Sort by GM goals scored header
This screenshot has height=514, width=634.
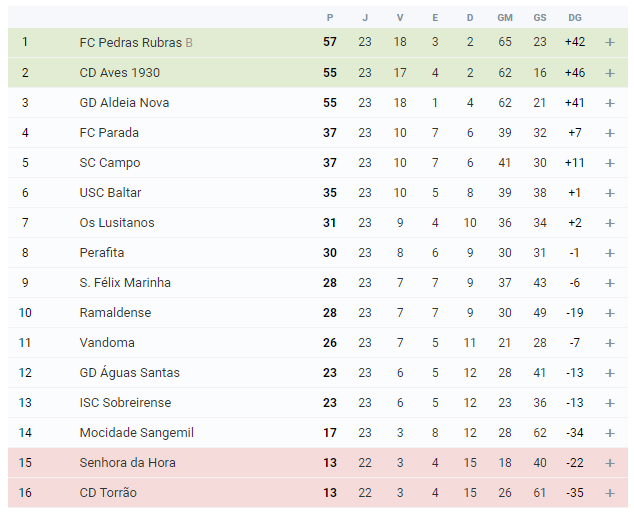(505, 18)
